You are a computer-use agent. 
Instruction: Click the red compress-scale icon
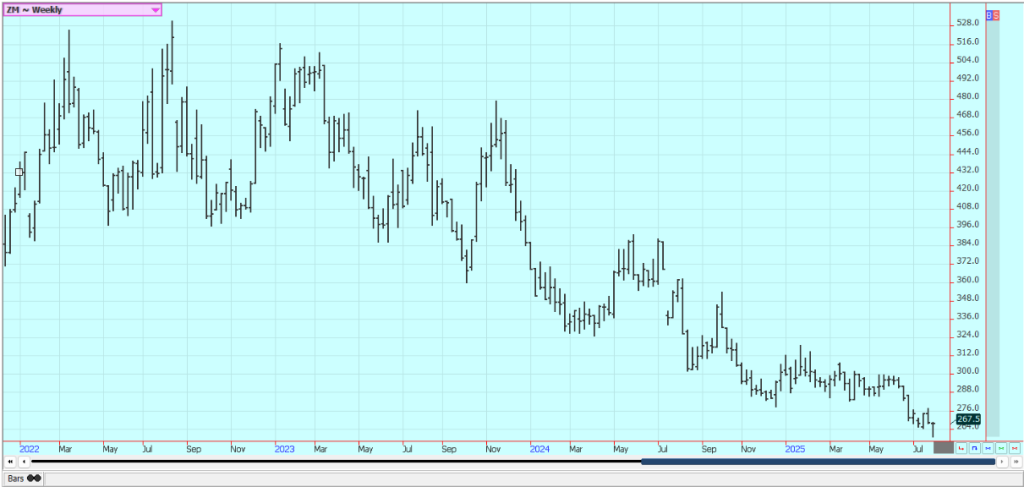coord(1015,448)
